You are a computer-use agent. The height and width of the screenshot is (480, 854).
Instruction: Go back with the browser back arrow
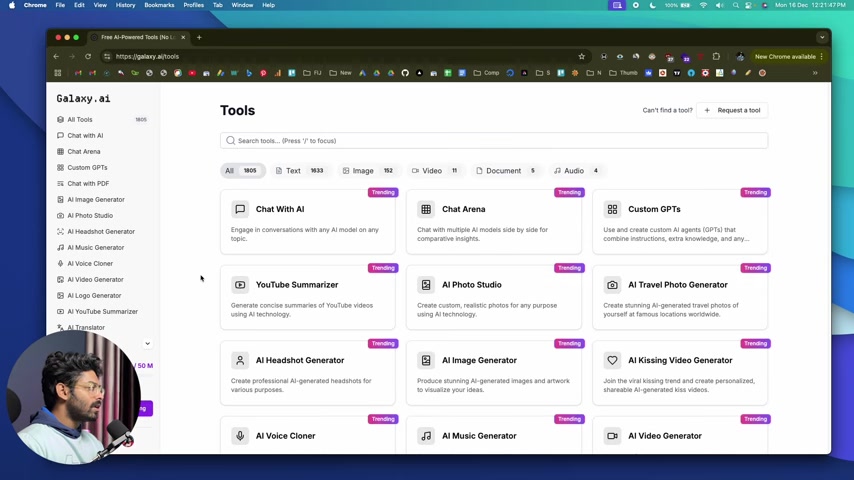[x=56, y=56]
